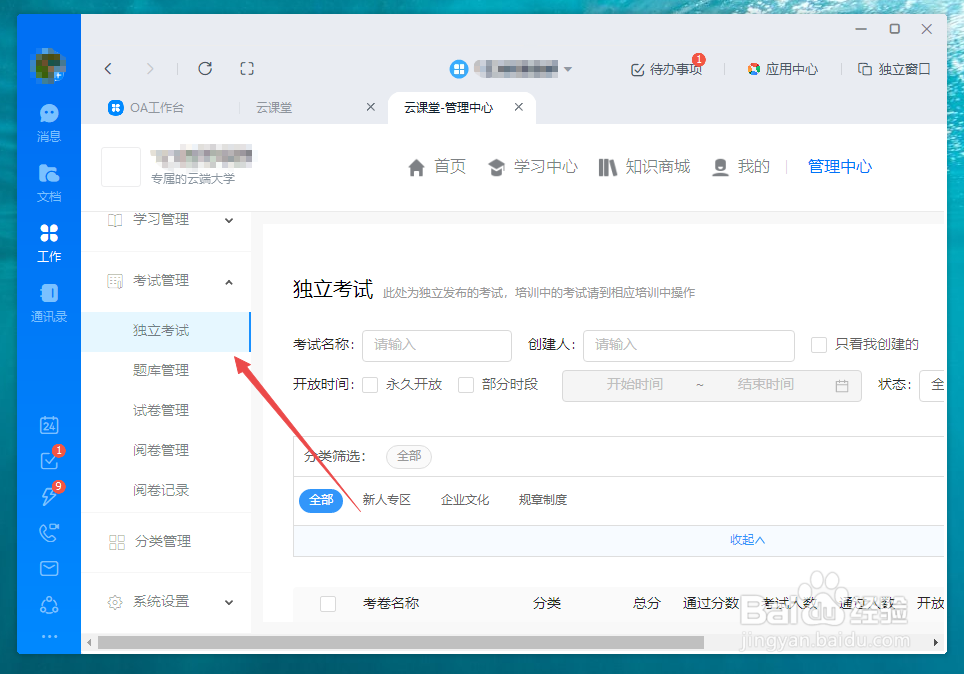Click the scrollbar left arrow

(x=89, y=643)
